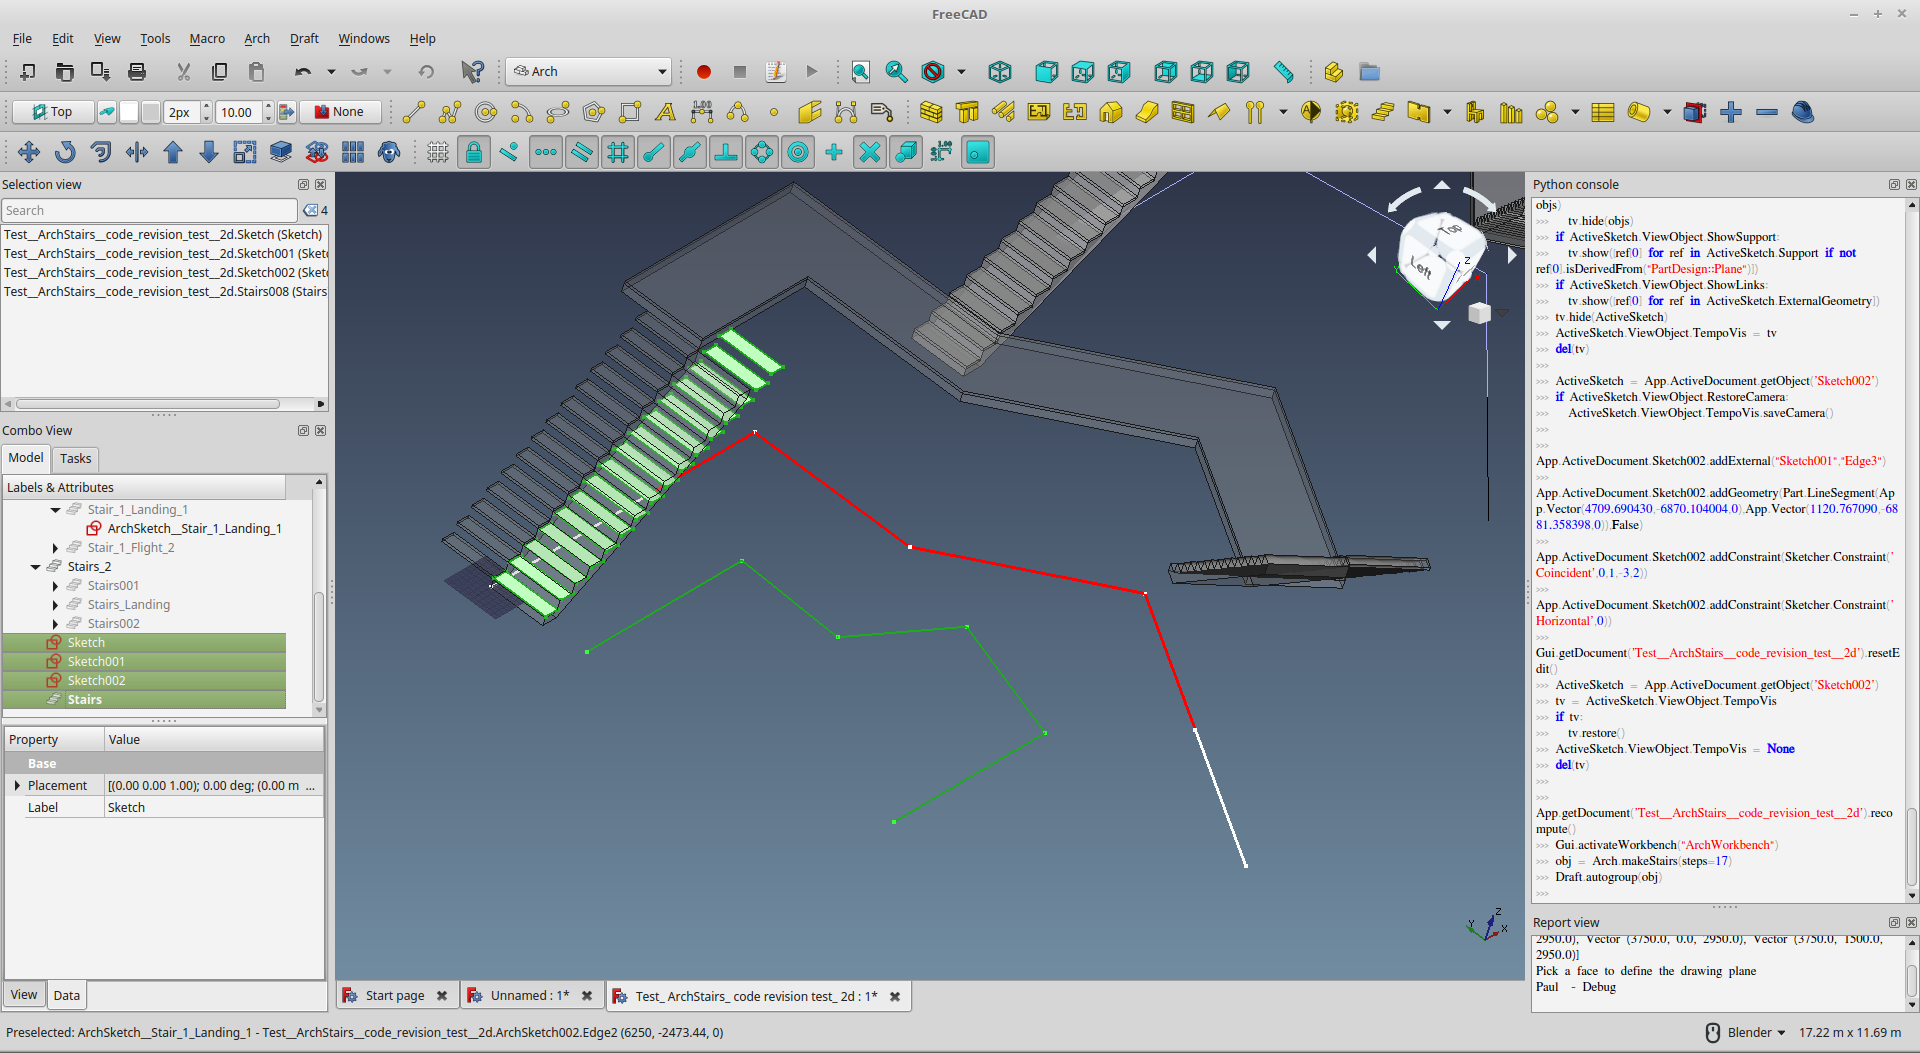Open the Arch workbench dropdown
The width and height of the screenshot is (1920, 1053).
[588, 72]
